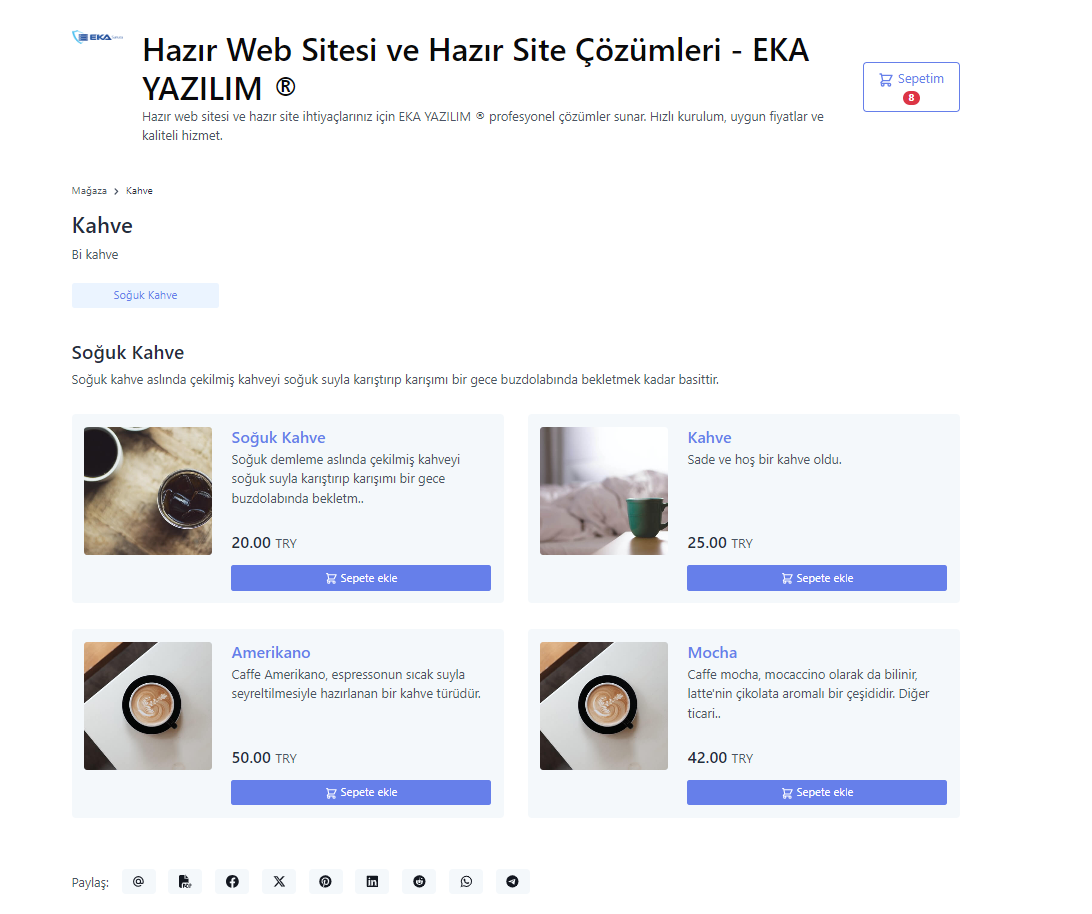Add Mocha to the cart
Image resolution: width=1092 pixels, height=914 pixels.
click(817, 792)
